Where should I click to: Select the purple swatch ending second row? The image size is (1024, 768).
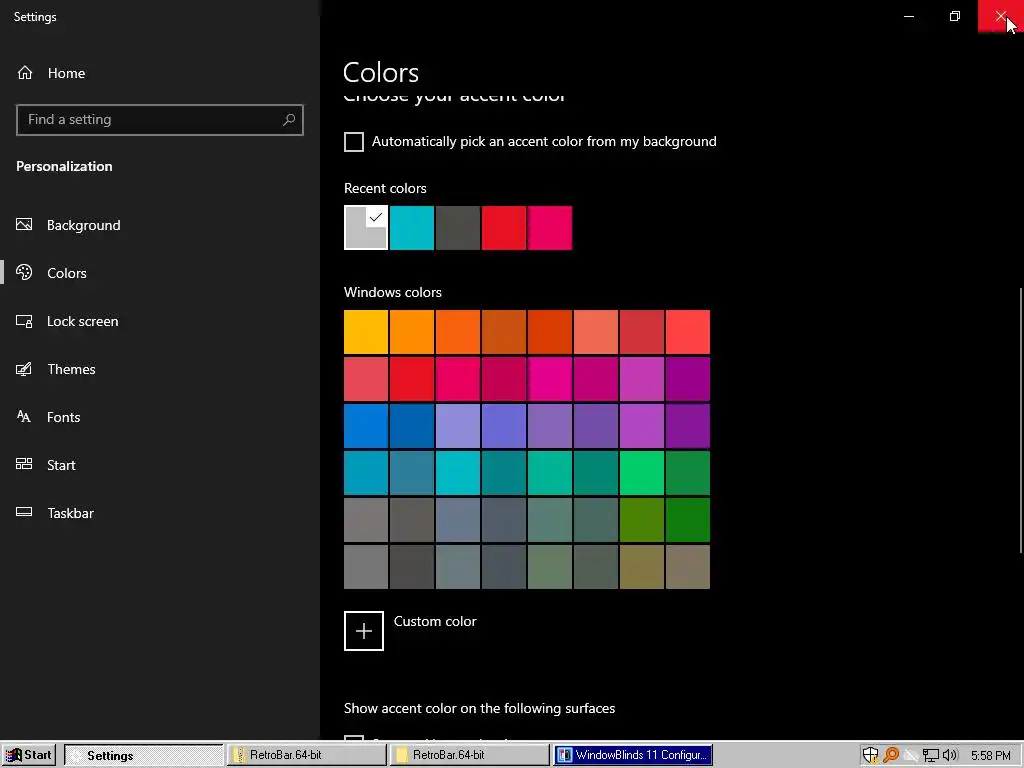tap(688, 379)
